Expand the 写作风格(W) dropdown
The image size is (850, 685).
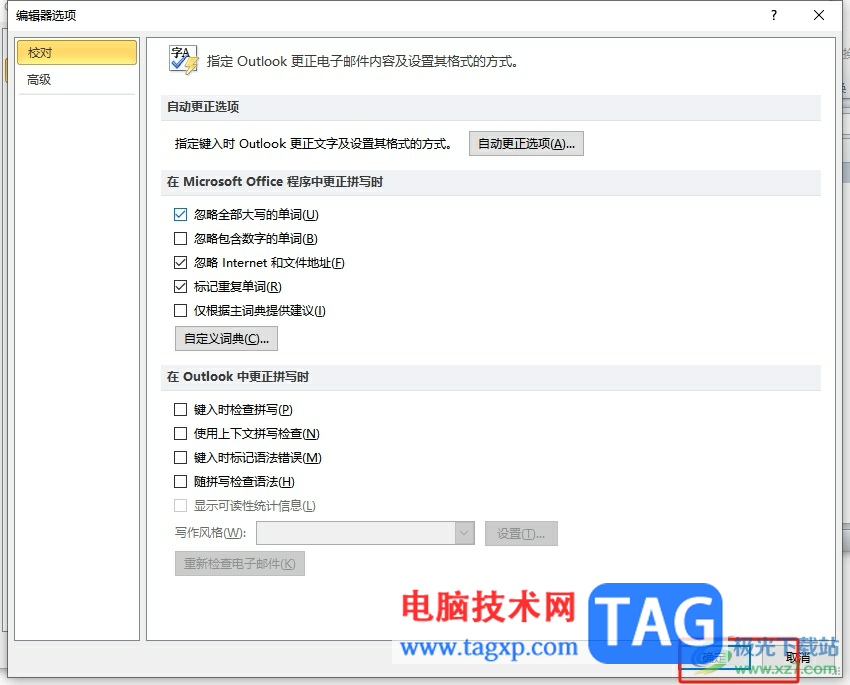(464, 533)
